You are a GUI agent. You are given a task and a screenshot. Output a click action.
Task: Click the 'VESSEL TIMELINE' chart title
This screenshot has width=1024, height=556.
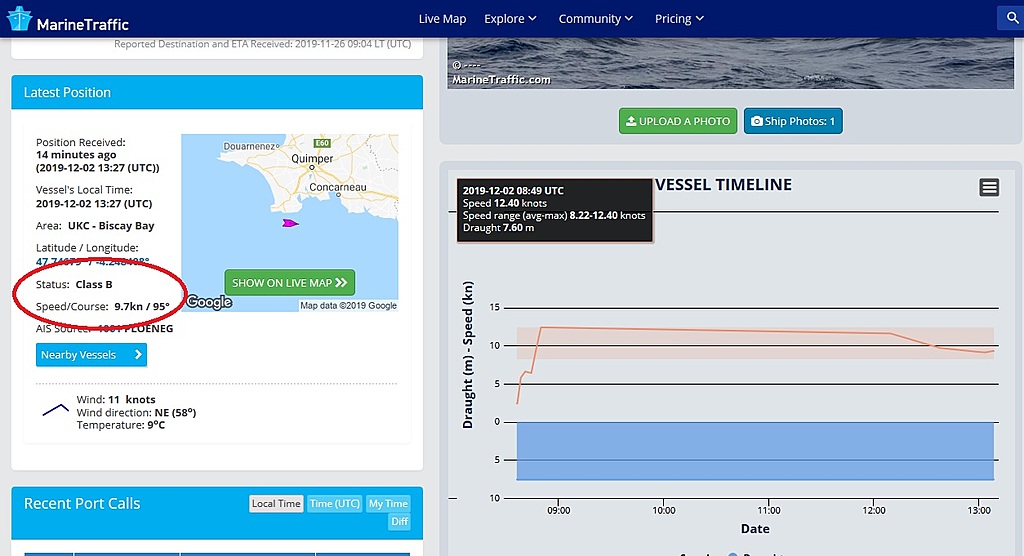tap(723, 185)
